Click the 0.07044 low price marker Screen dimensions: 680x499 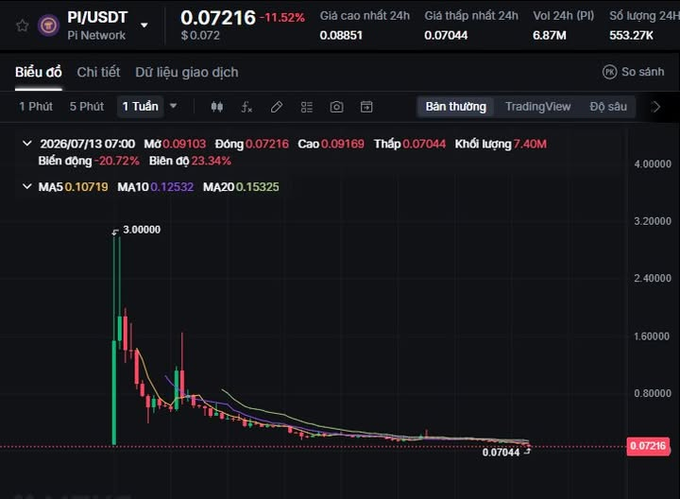(501, 453)
